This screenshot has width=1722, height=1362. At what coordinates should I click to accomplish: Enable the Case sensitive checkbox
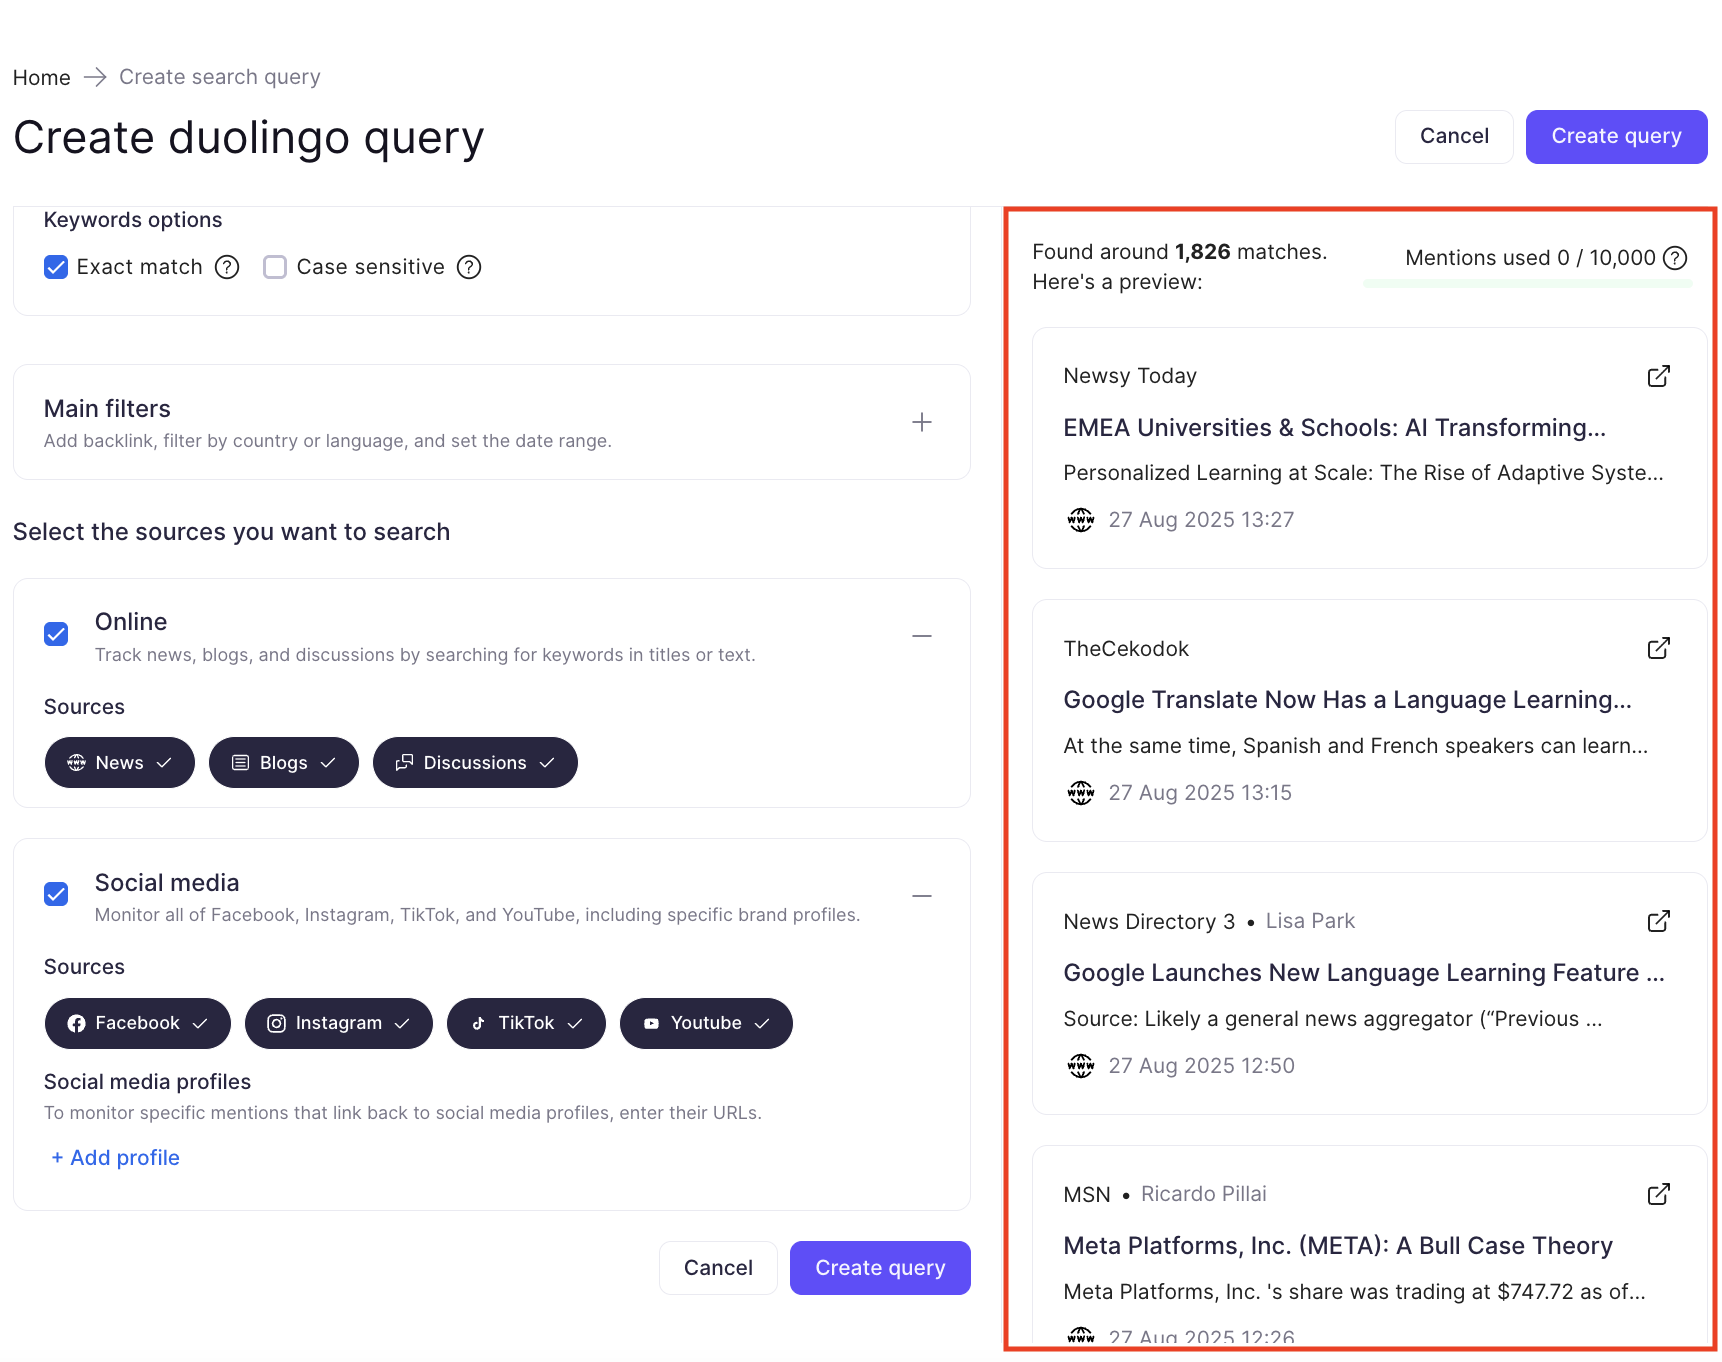[x=275, y=267]
